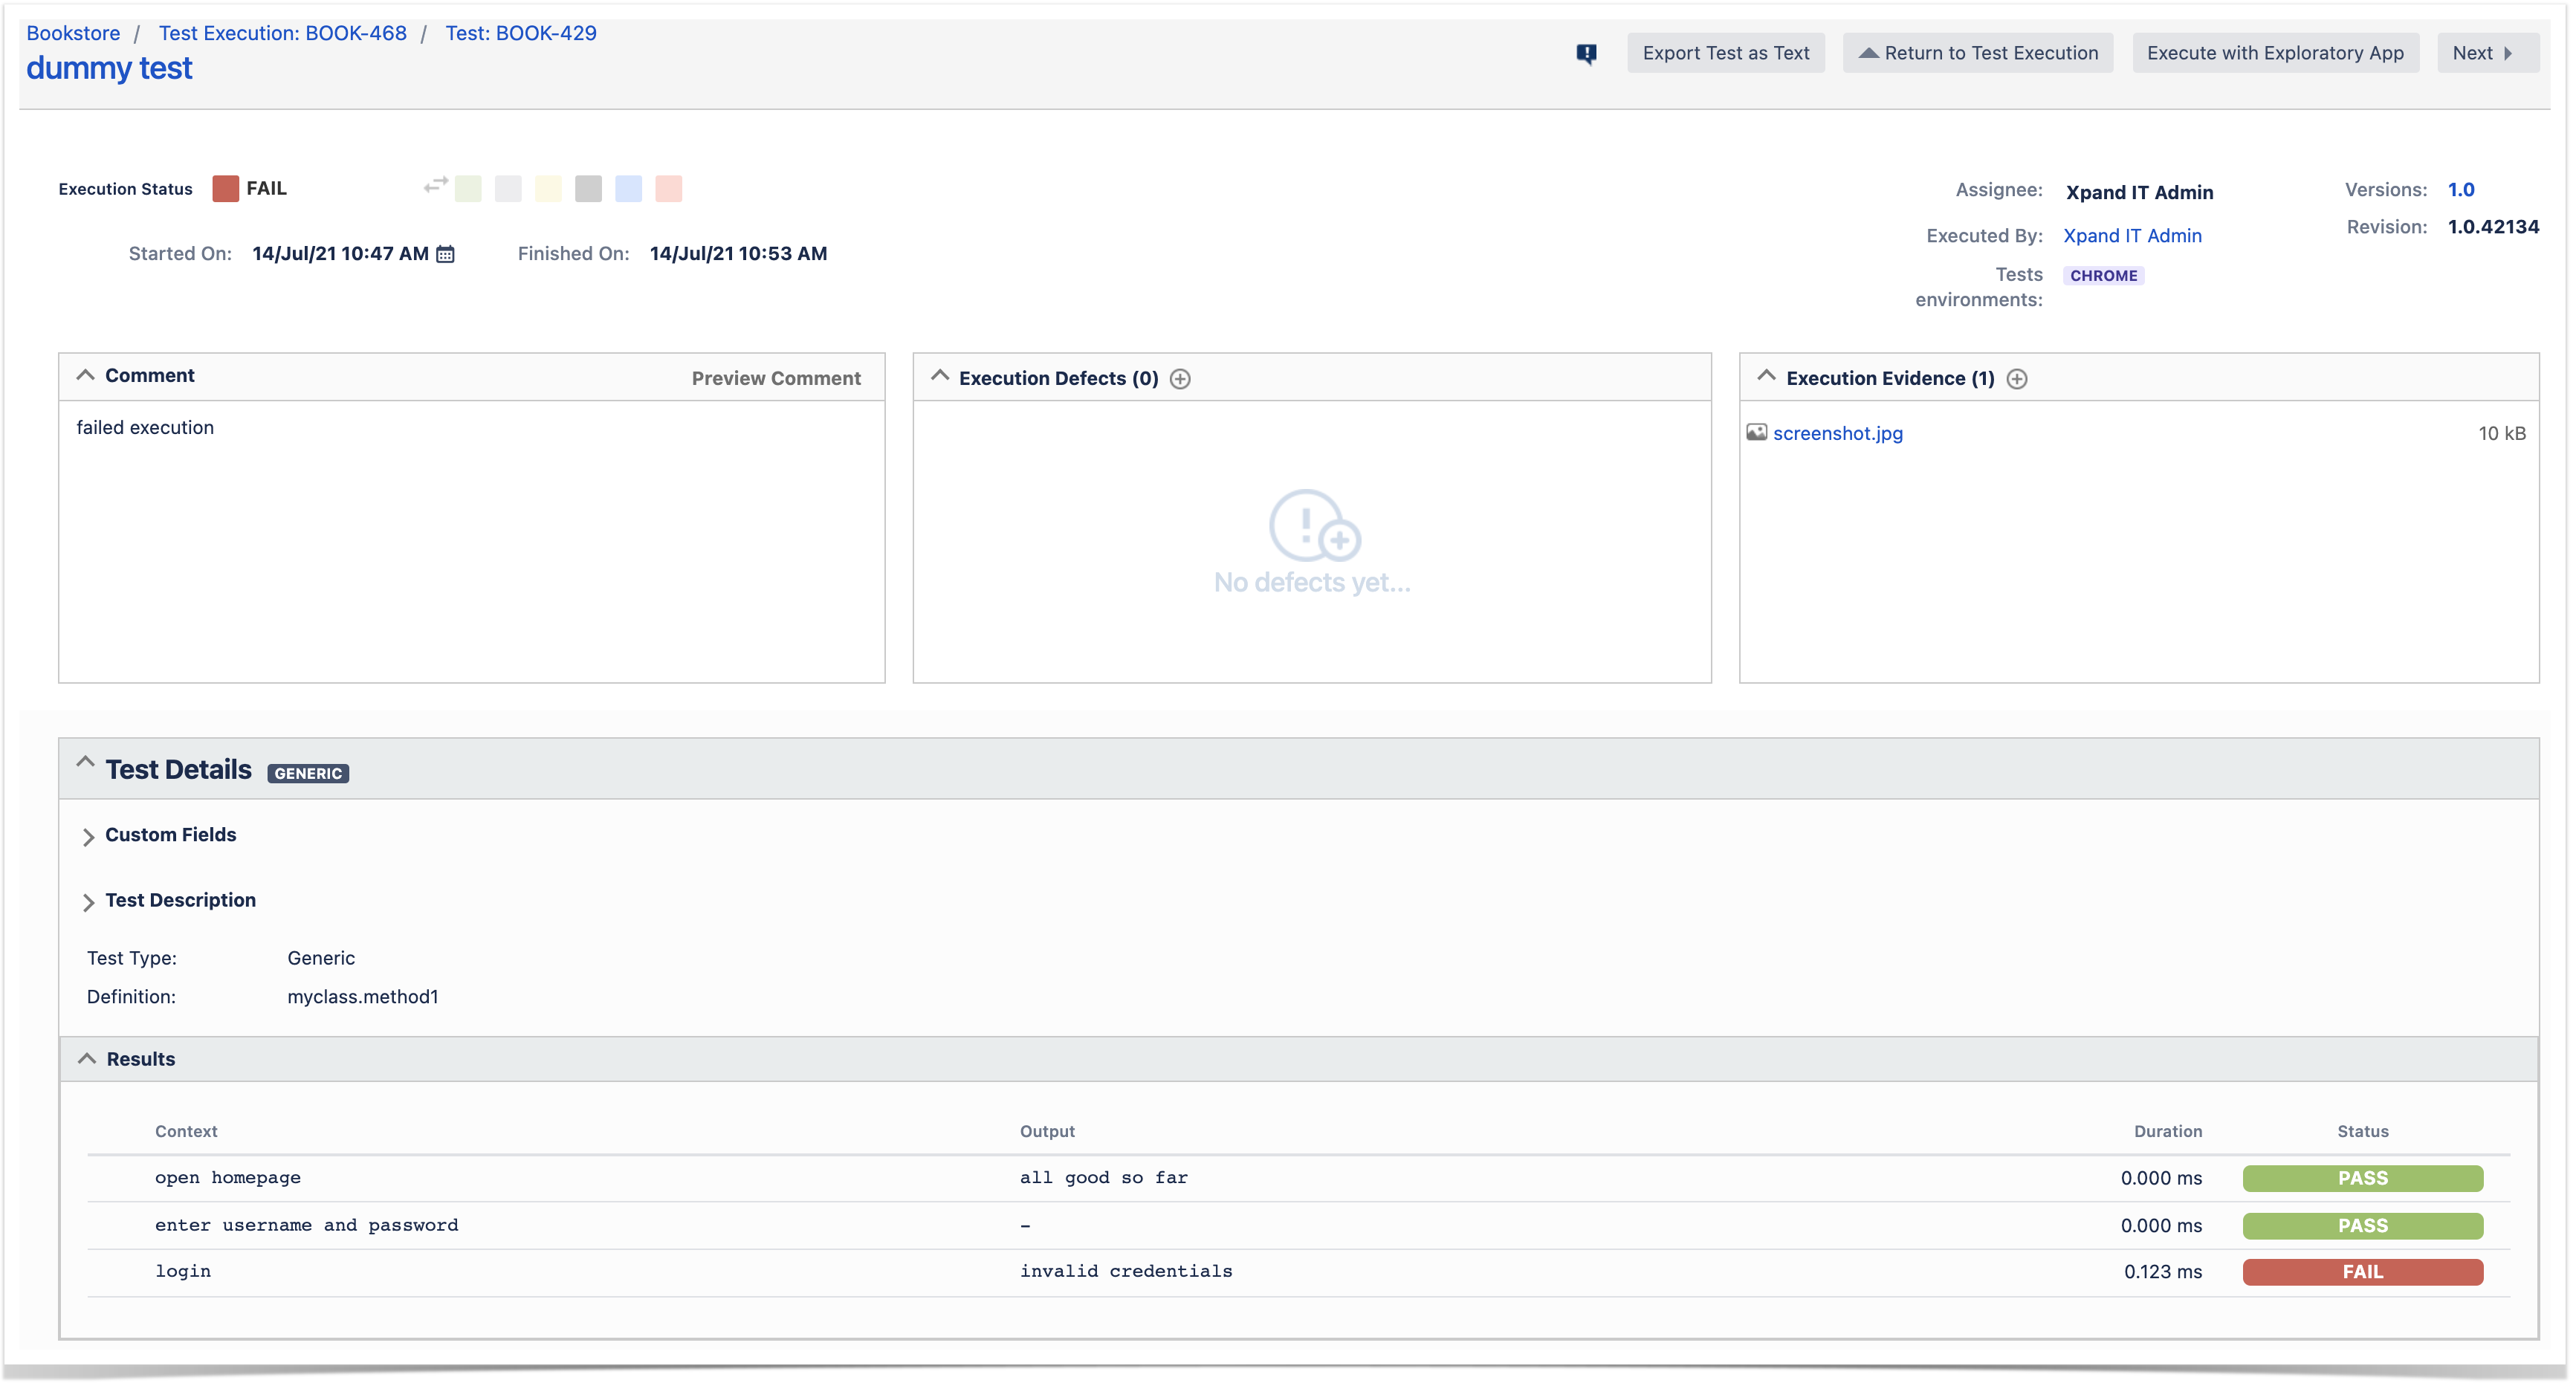Screen dimensions: 2576x1386
Task: Click the red FAIL execution status square
Action: (226, 189)
